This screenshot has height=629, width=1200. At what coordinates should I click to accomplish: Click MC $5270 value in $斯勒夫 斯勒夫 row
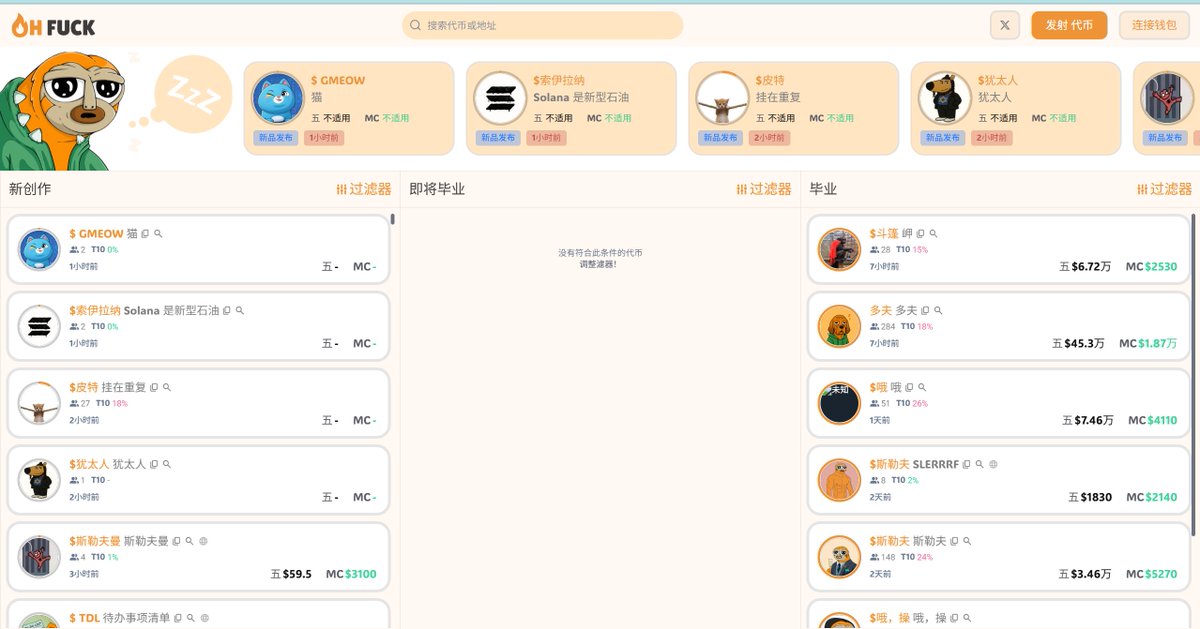click(1152, 574)
